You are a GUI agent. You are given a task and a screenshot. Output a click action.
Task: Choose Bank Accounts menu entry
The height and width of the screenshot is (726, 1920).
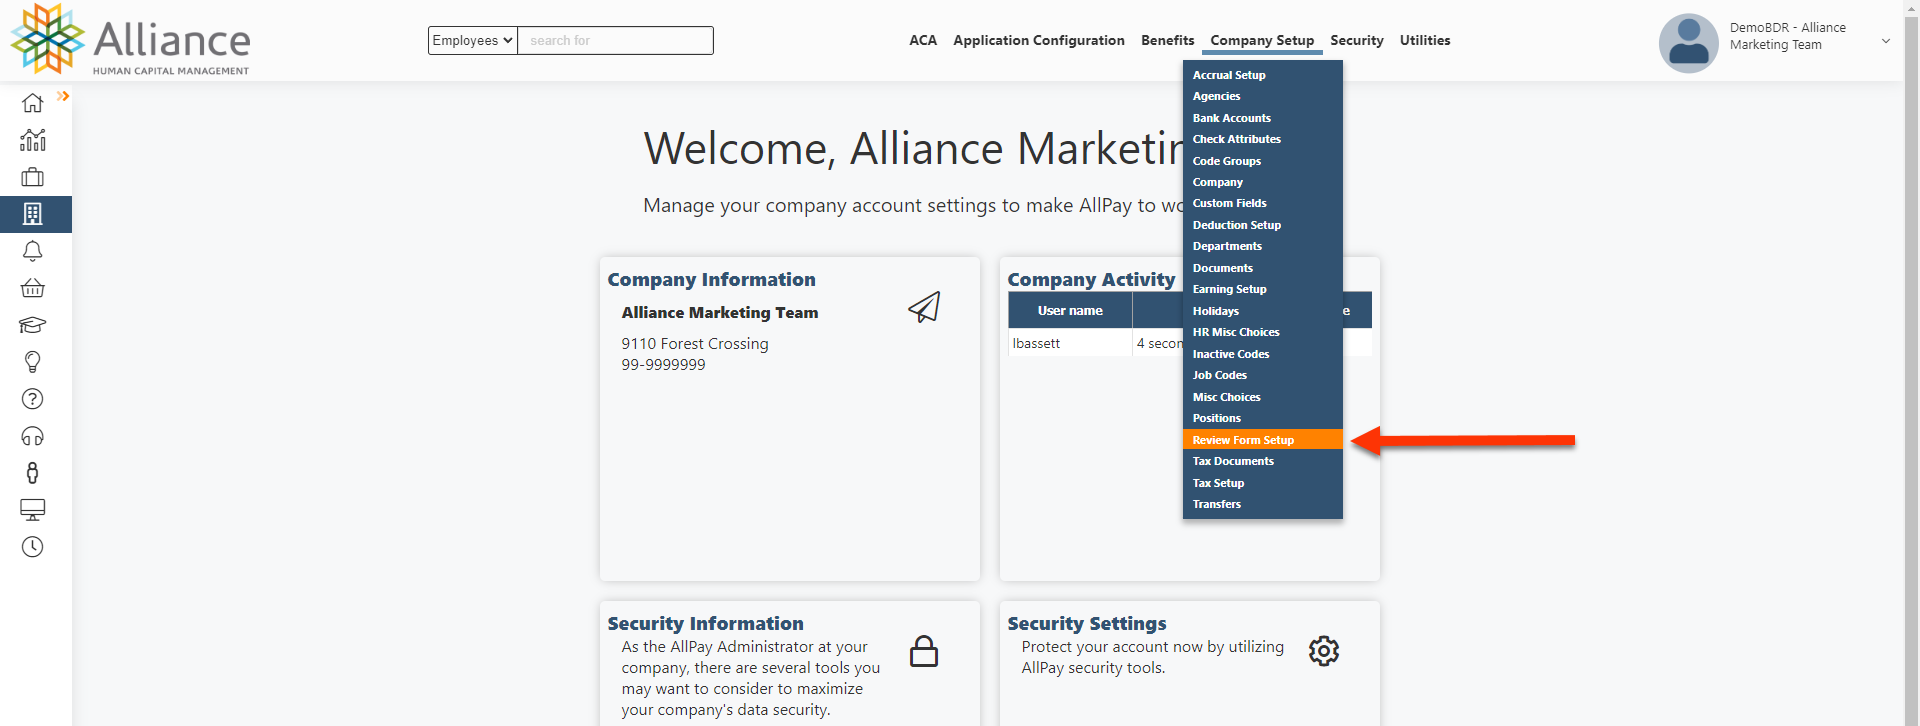[1263, 118]
